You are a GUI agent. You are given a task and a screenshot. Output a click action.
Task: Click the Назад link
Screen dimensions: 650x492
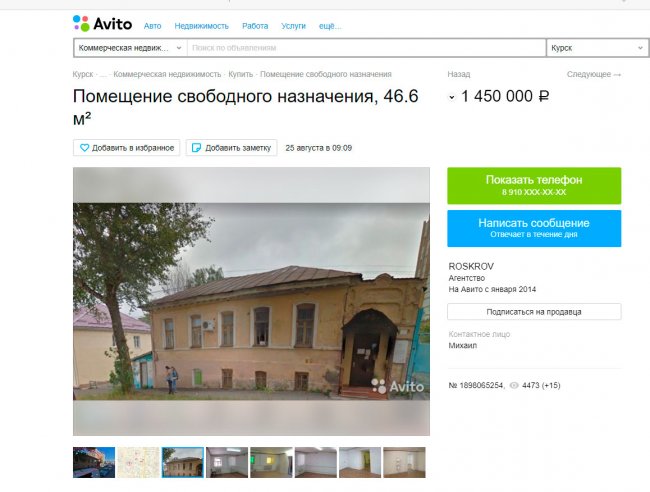point(458,74)
